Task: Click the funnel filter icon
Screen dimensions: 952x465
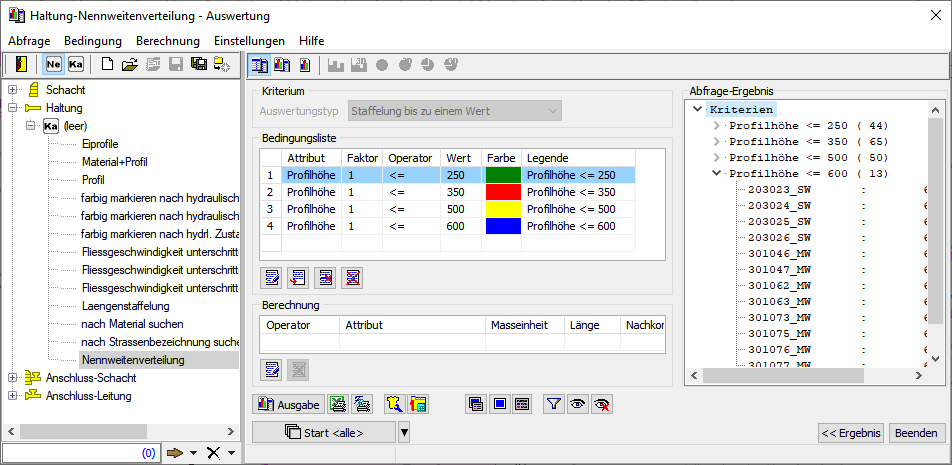Action: [553, 404]
